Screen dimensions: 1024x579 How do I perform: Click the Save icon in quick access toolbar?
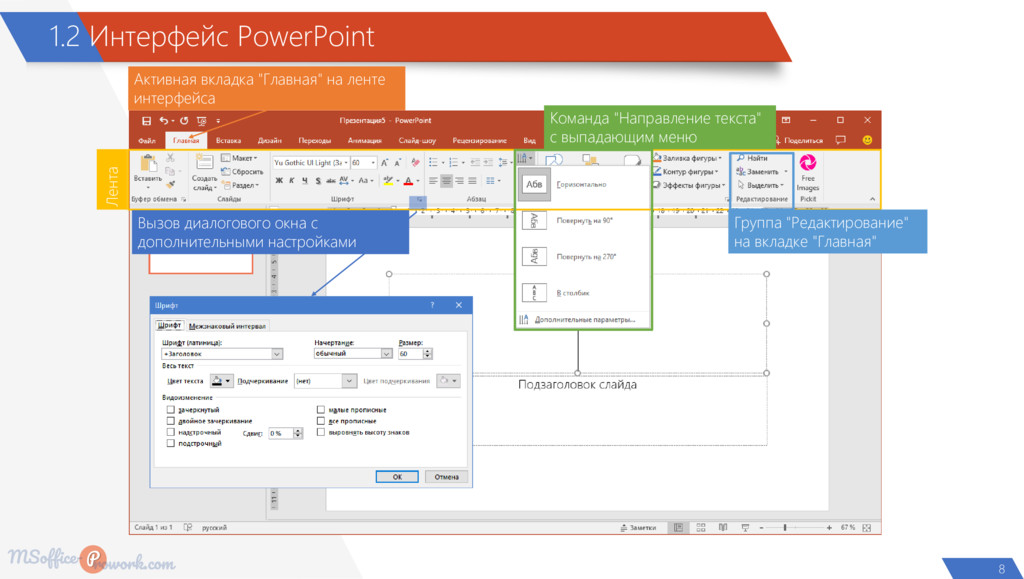coord(146,121)
